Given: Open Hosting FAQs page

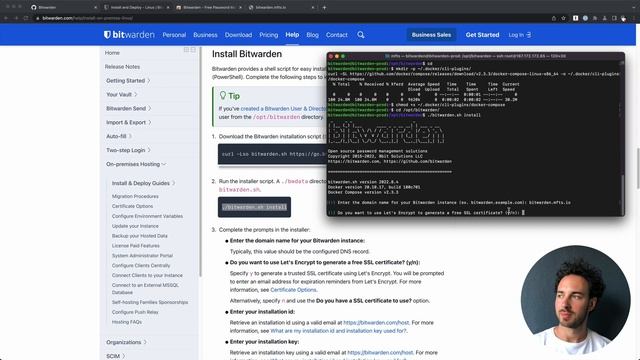Looking at the screenshot, I should [x=127, y=322].
